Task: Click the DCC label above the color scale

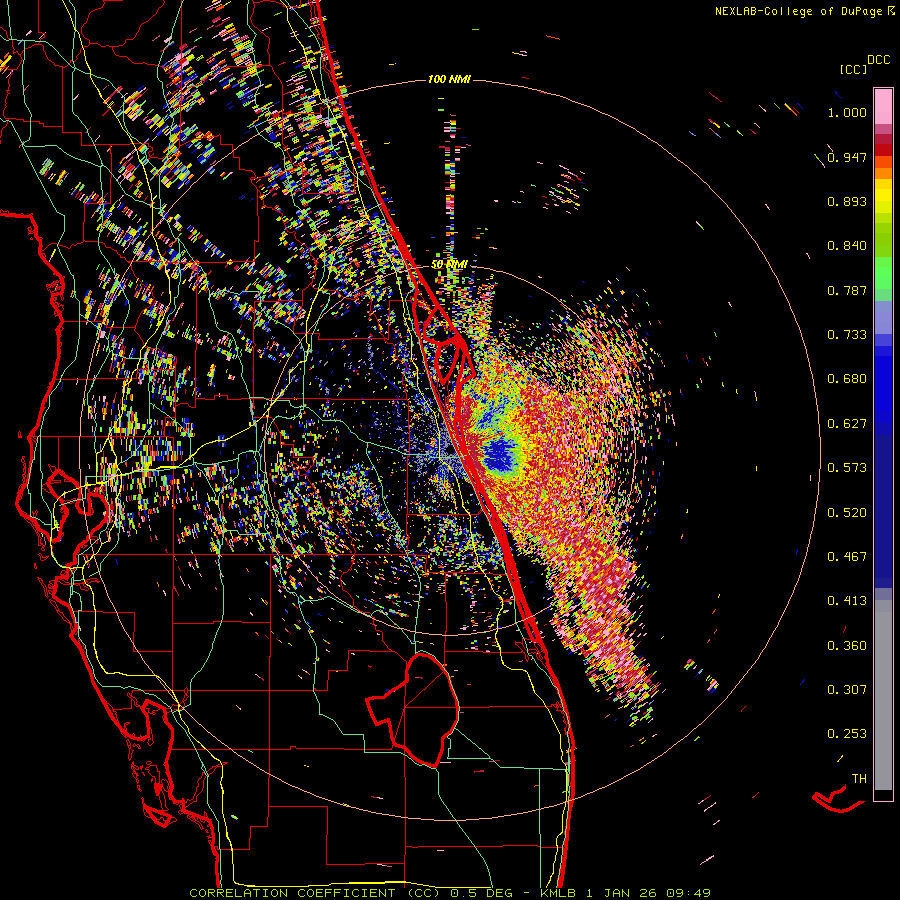Action: [x=878, y=60]
